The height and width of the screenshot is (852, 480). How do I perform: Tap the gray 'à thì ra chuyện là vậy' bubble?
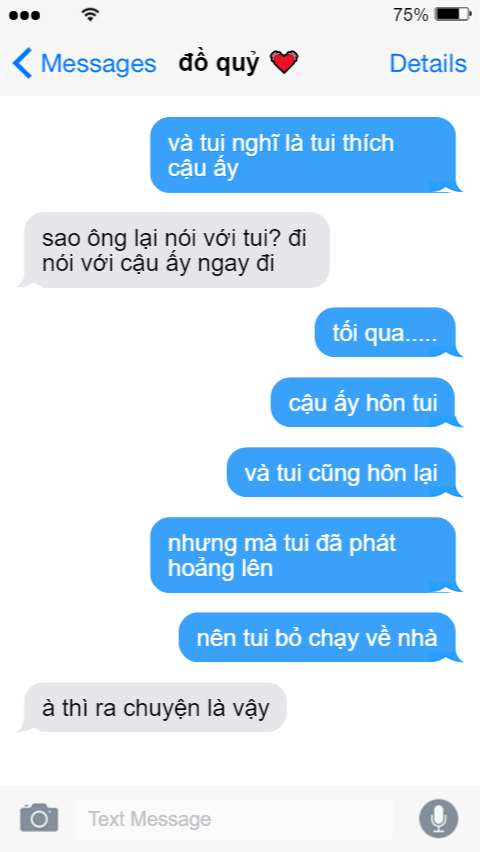pyautogui.click(x=153, y=707)
